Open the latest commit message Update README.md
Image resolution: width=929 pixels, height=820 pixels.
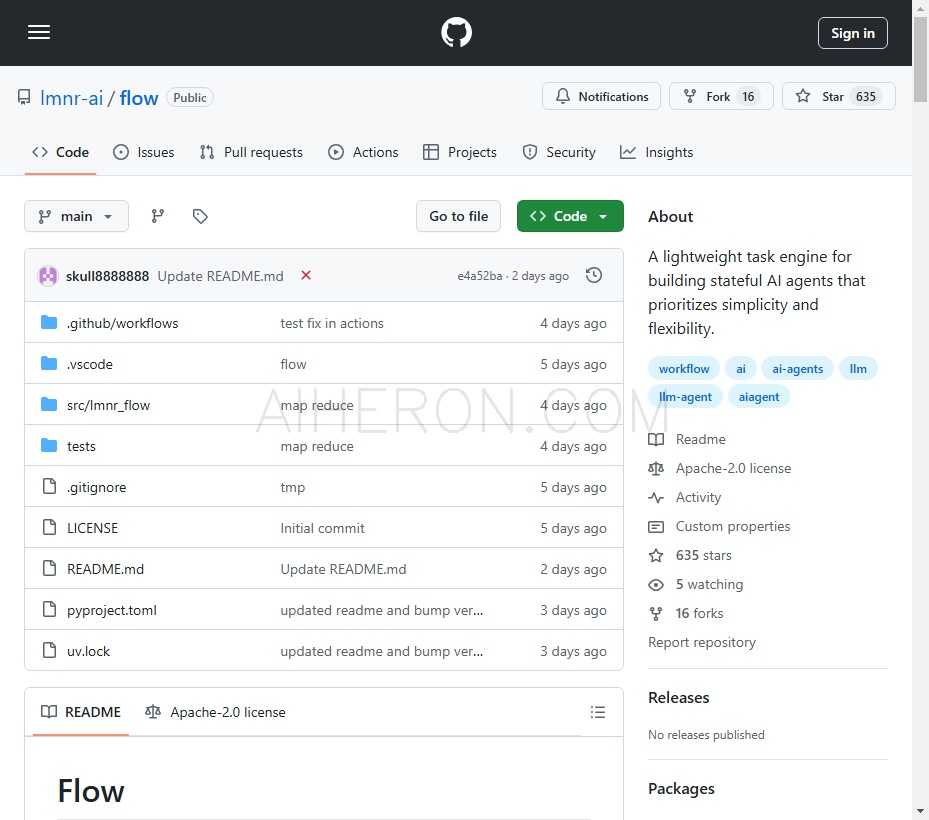220,276
